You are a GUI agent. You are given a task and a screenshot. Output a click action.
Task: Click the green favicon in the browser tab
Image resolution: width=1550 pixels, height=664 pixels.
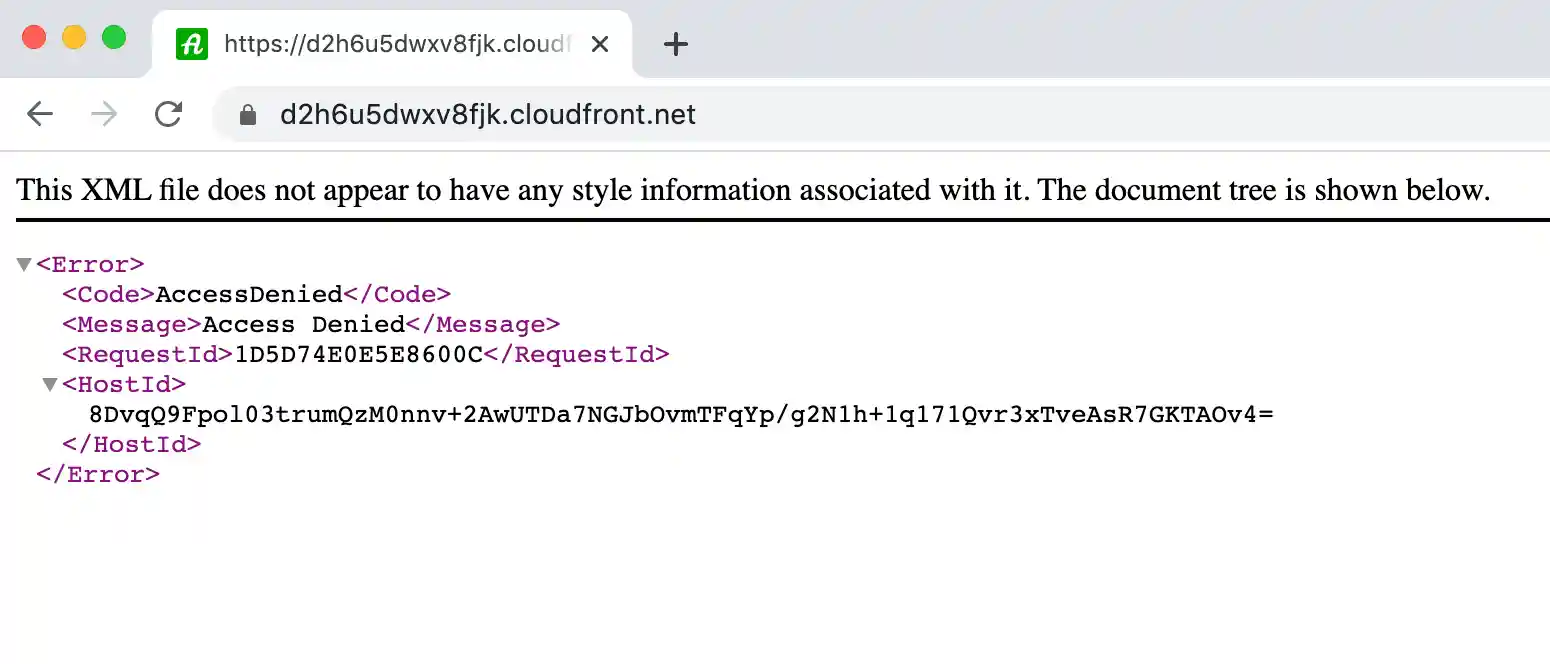pyautogui.click(x=191, y=44)
